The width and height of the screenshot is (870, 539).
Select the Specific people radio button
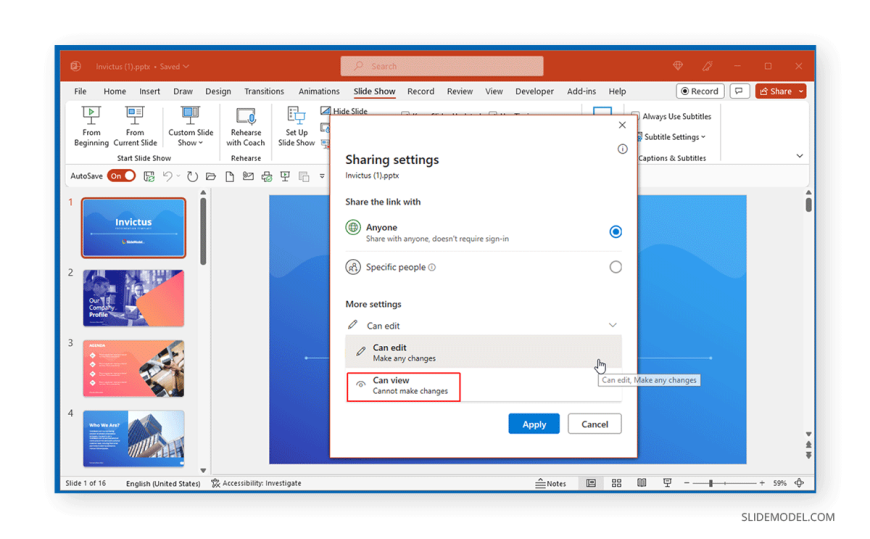[615, 267]
